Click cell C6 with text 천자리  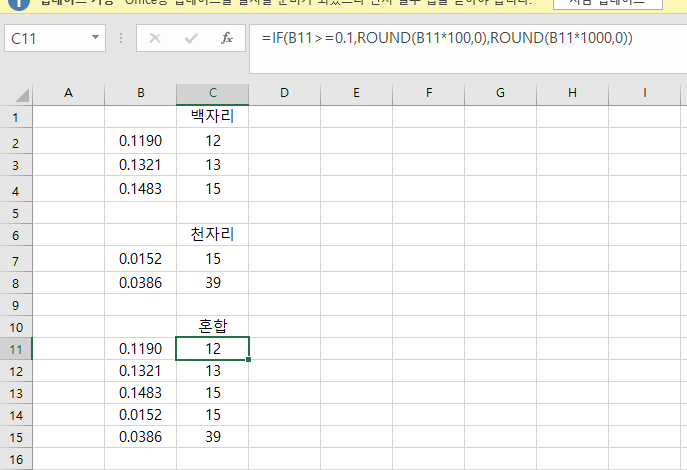[212, 234]
